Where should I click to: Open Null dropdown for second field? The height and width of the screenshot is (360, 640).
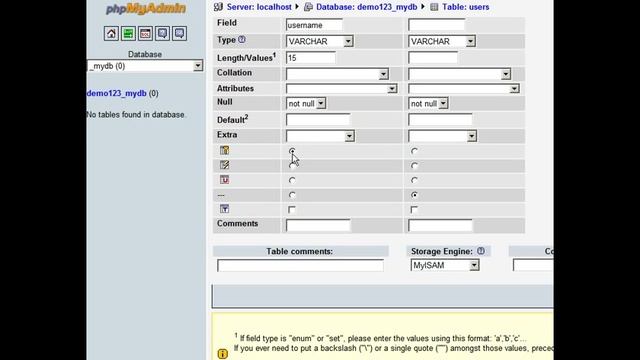pos(428,104)
